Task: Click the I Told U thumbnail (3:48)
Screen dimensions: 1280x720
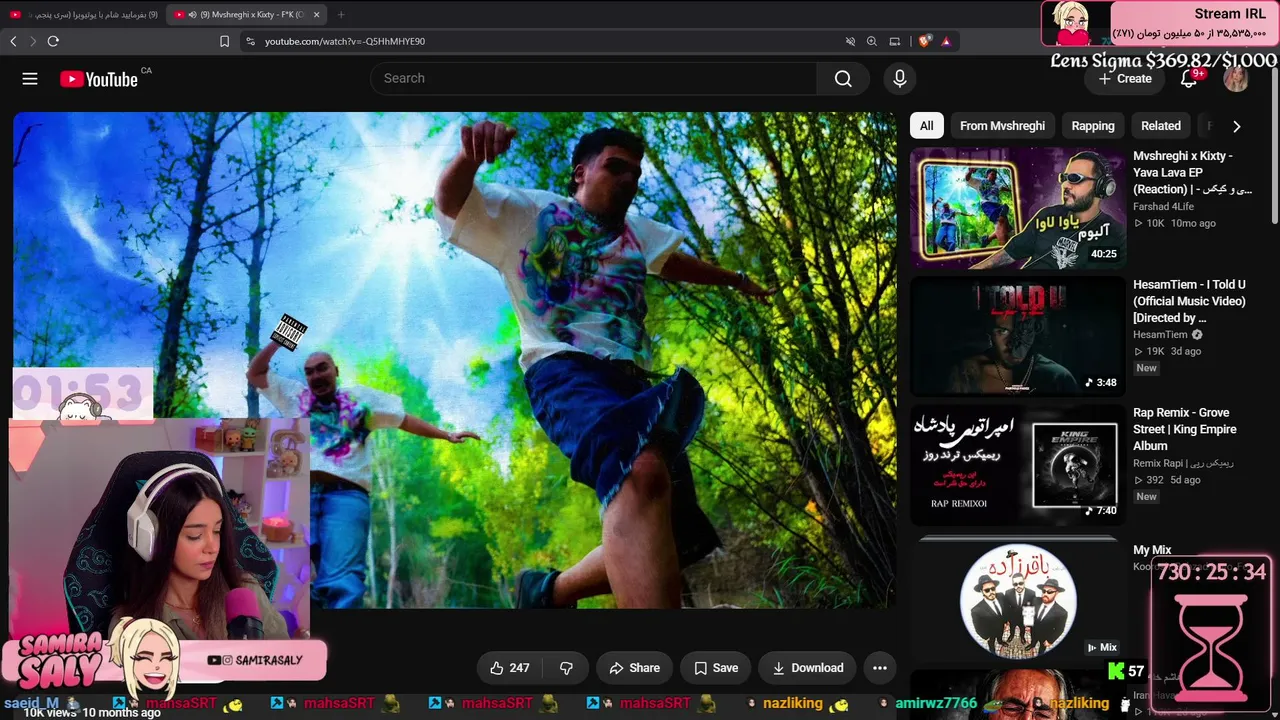Action: (1018, 337)
